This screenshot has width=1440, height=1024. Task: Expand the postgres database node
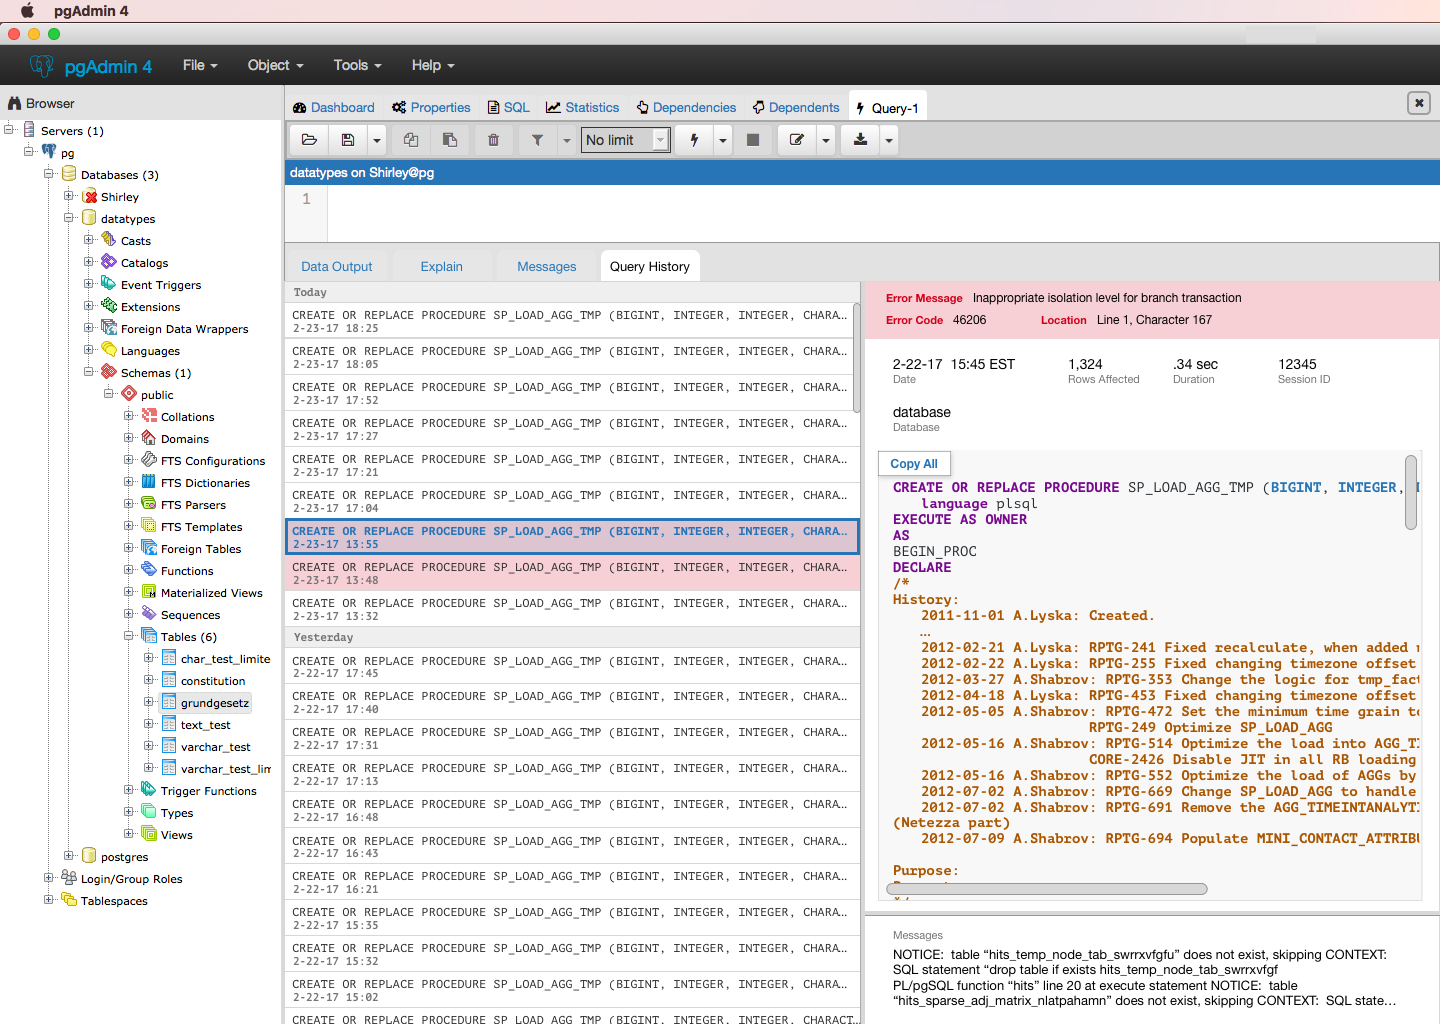[x=69, y=856]
